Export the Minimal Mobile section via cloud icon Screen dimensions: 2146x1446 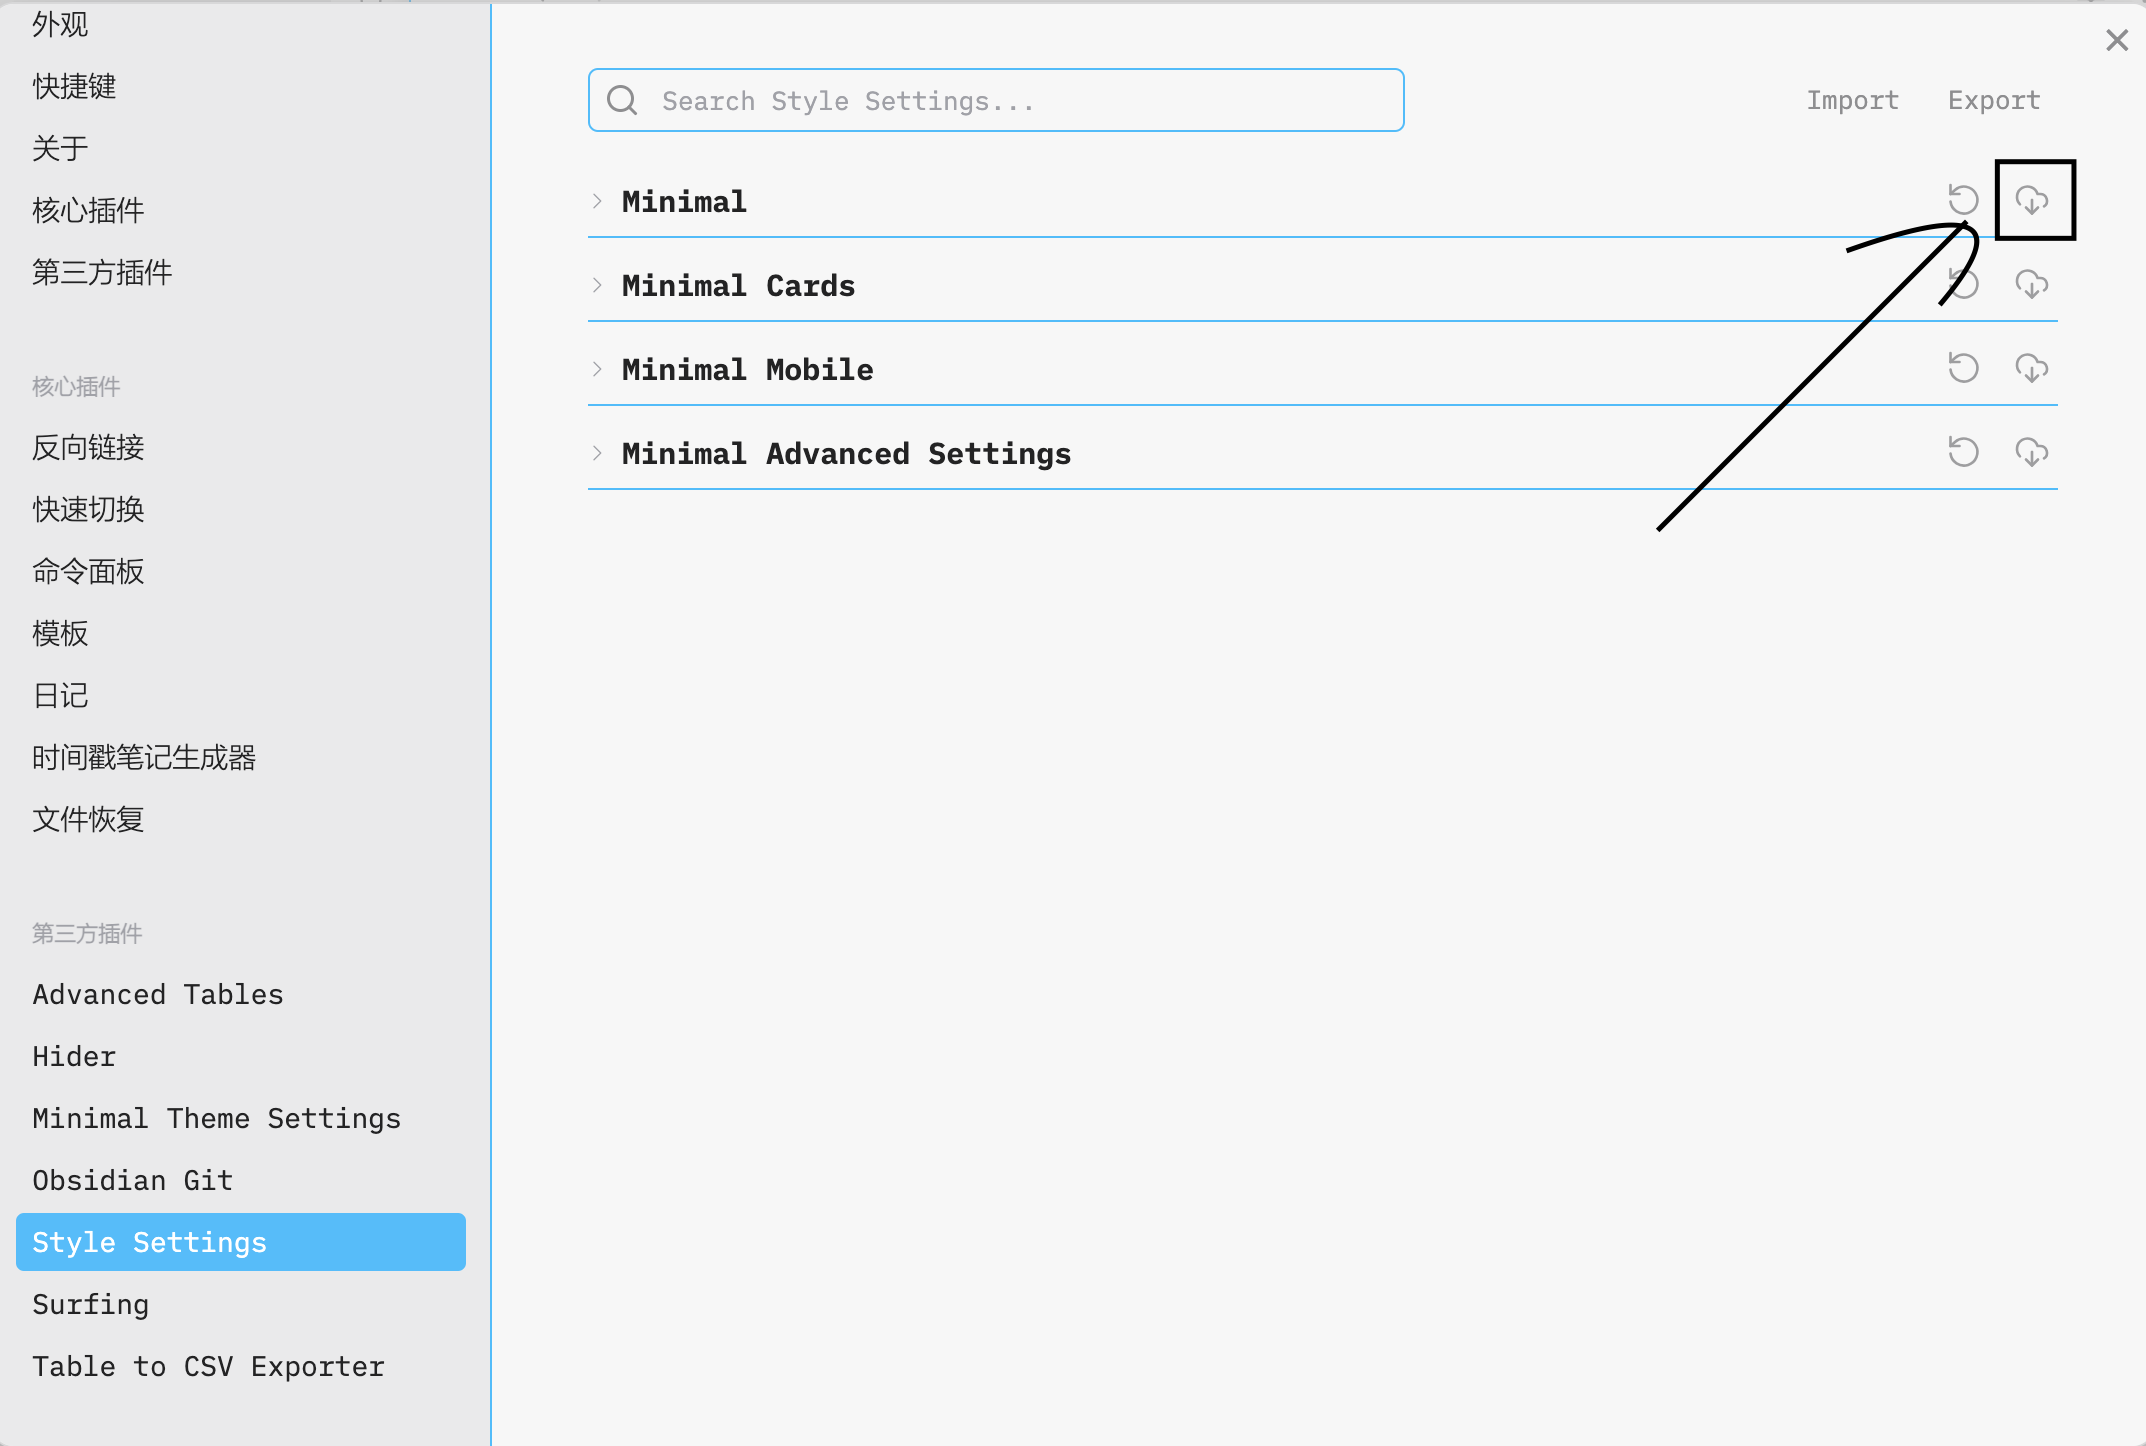[x=2031, y=368]
